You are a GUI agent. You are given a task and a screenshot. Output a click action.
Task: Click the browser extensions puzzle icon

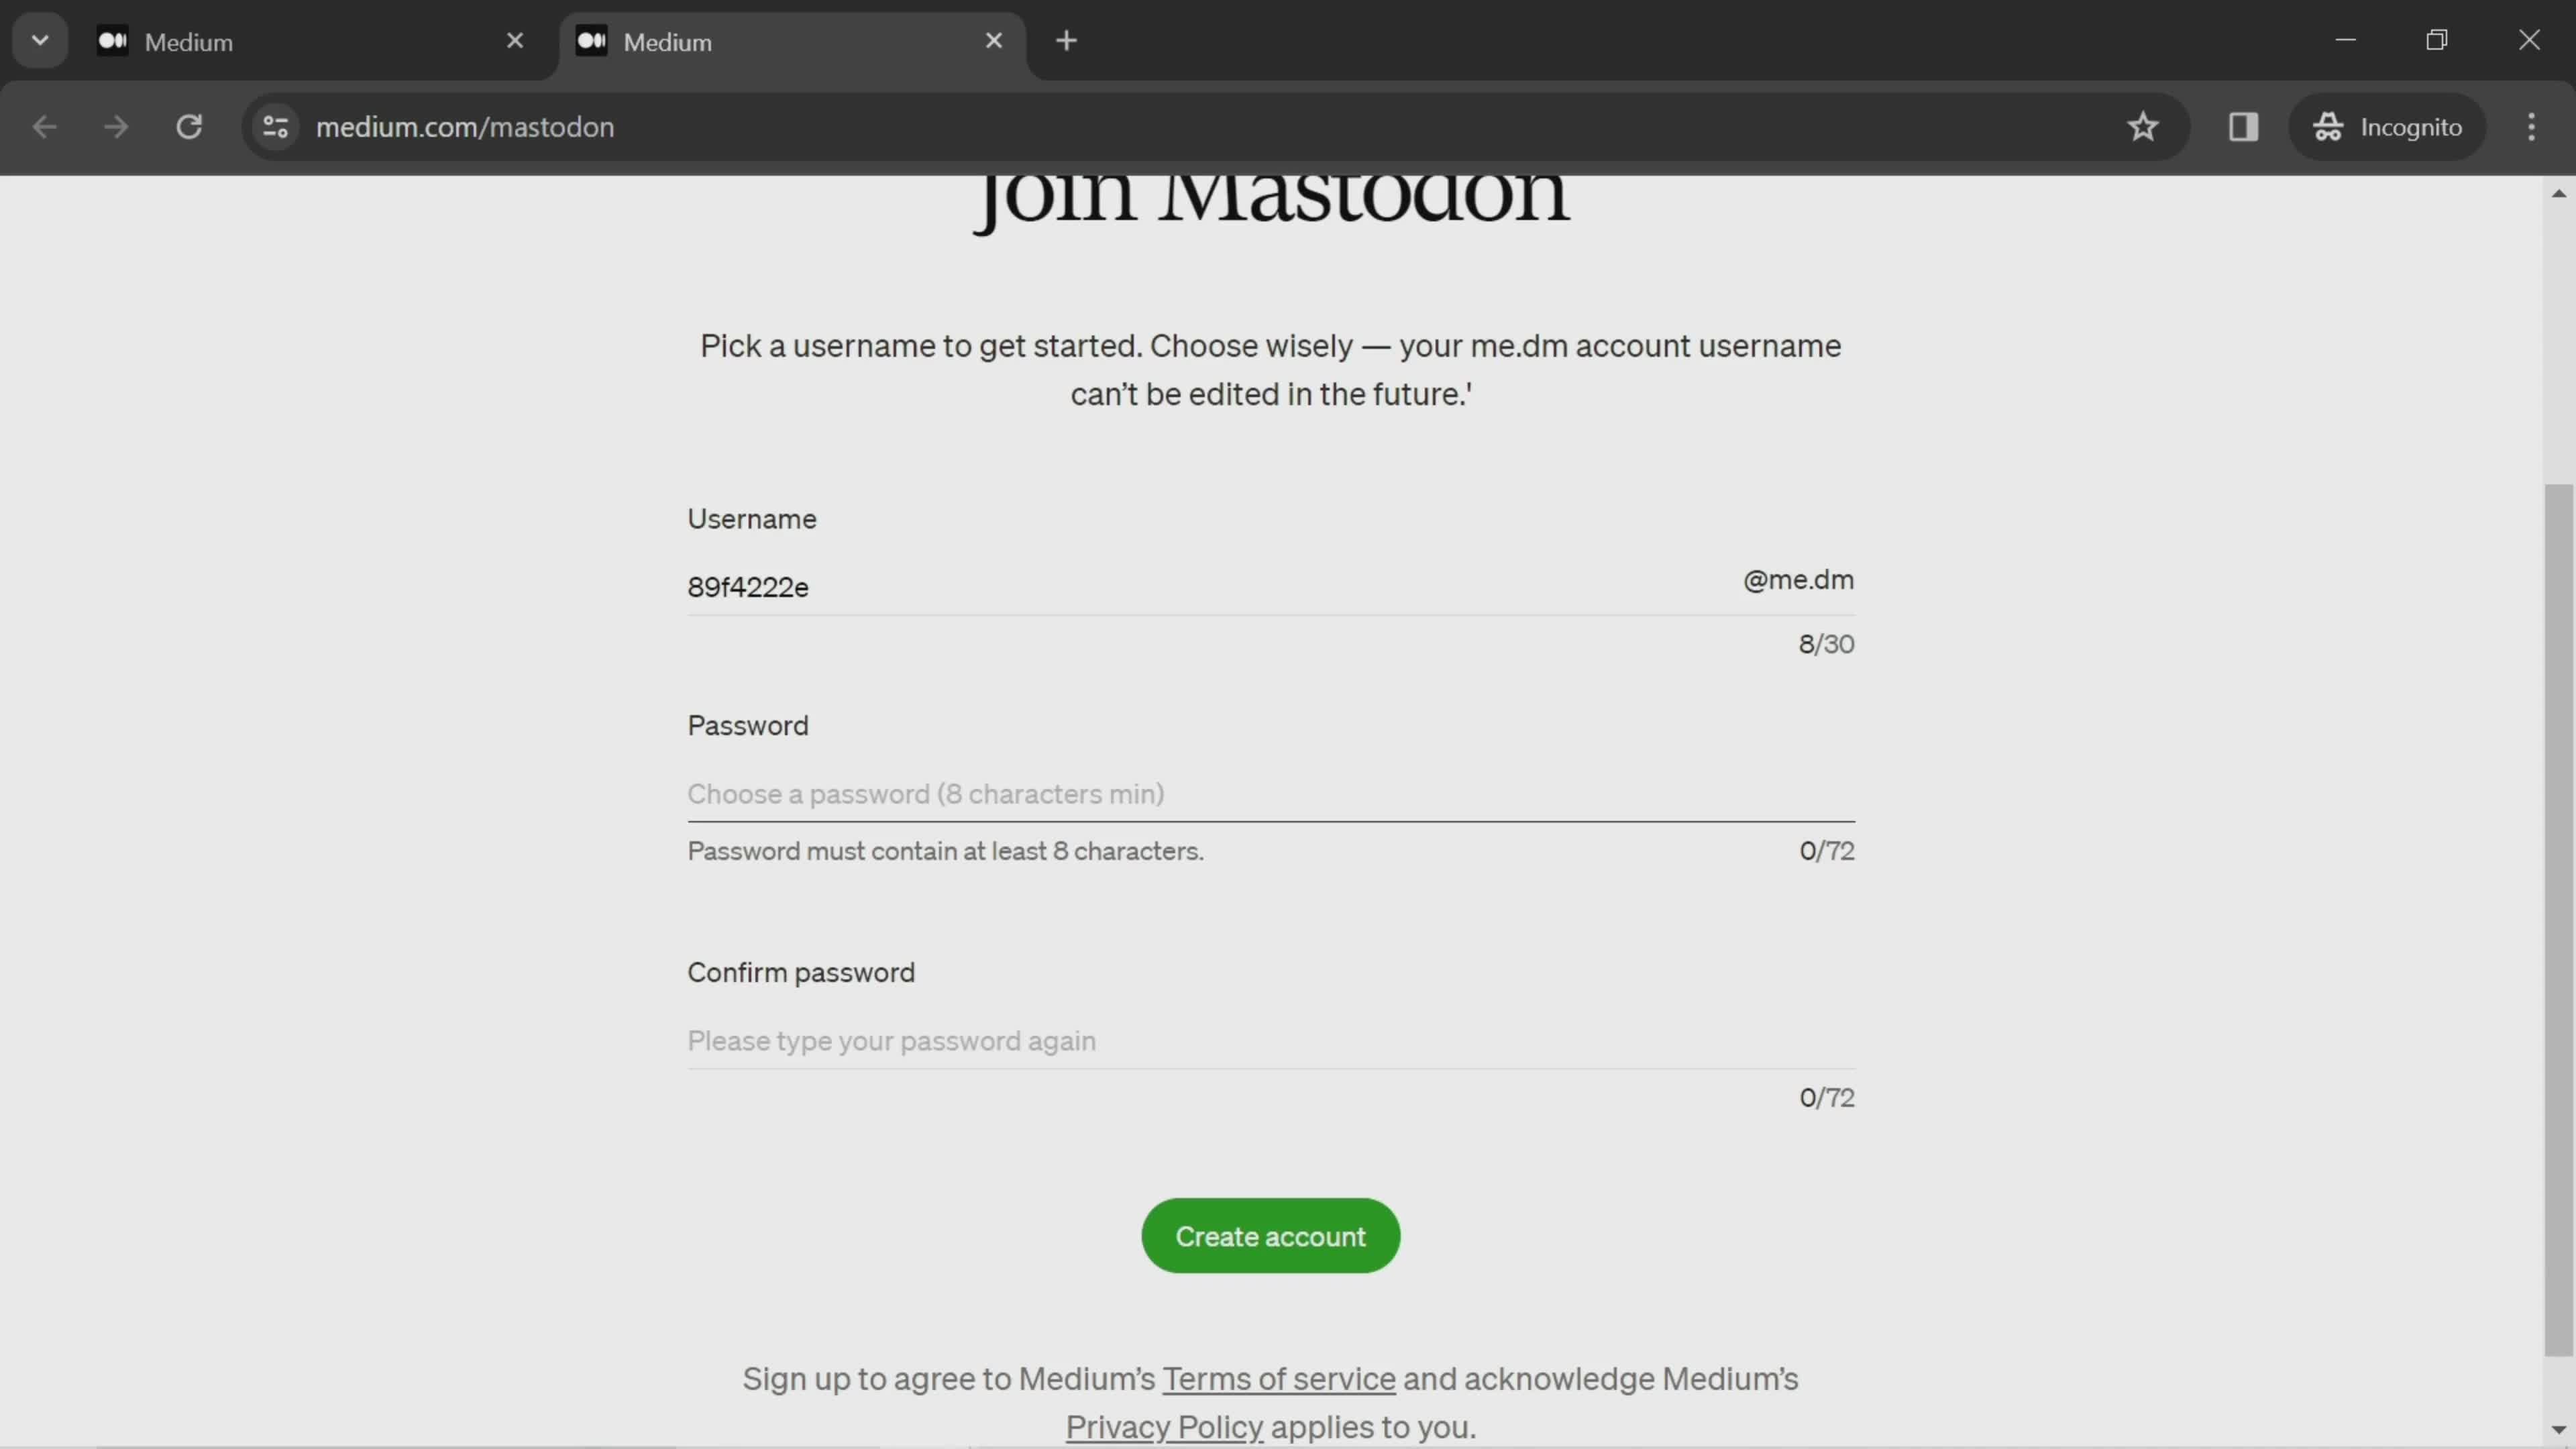[x=2242, y=125]
